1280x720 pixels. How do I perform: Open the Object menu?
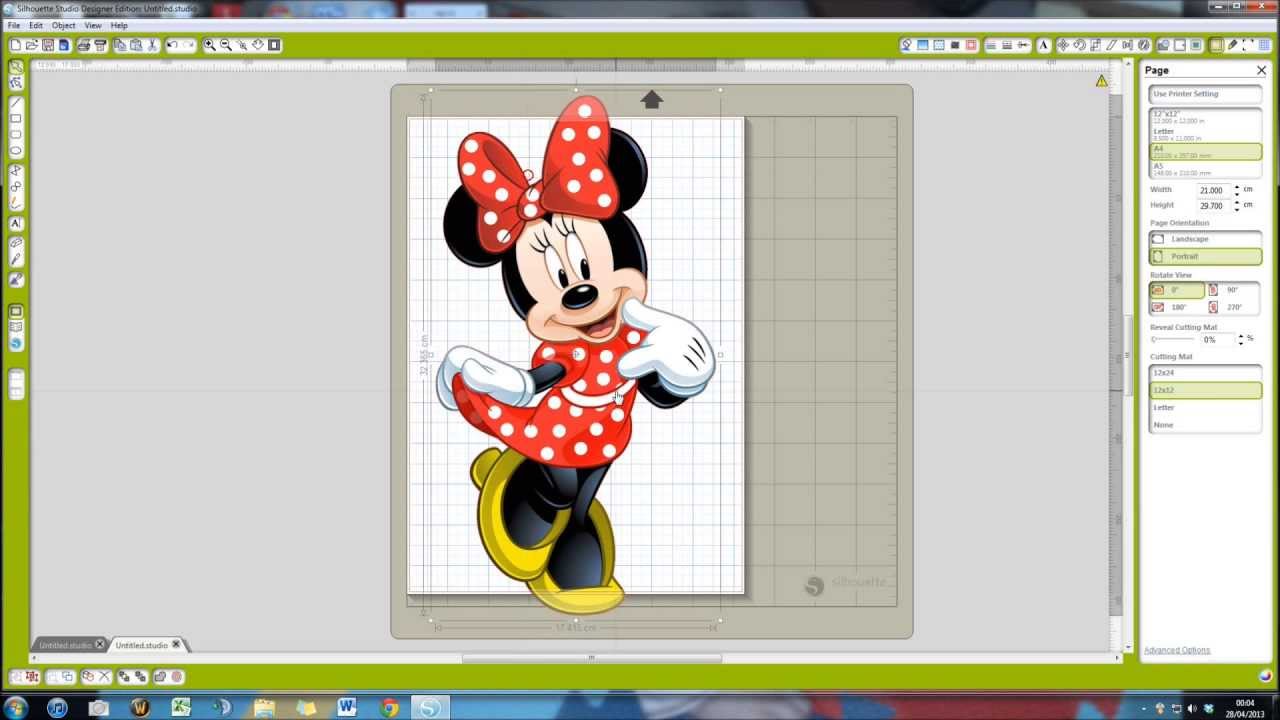(x=63, y=25)
